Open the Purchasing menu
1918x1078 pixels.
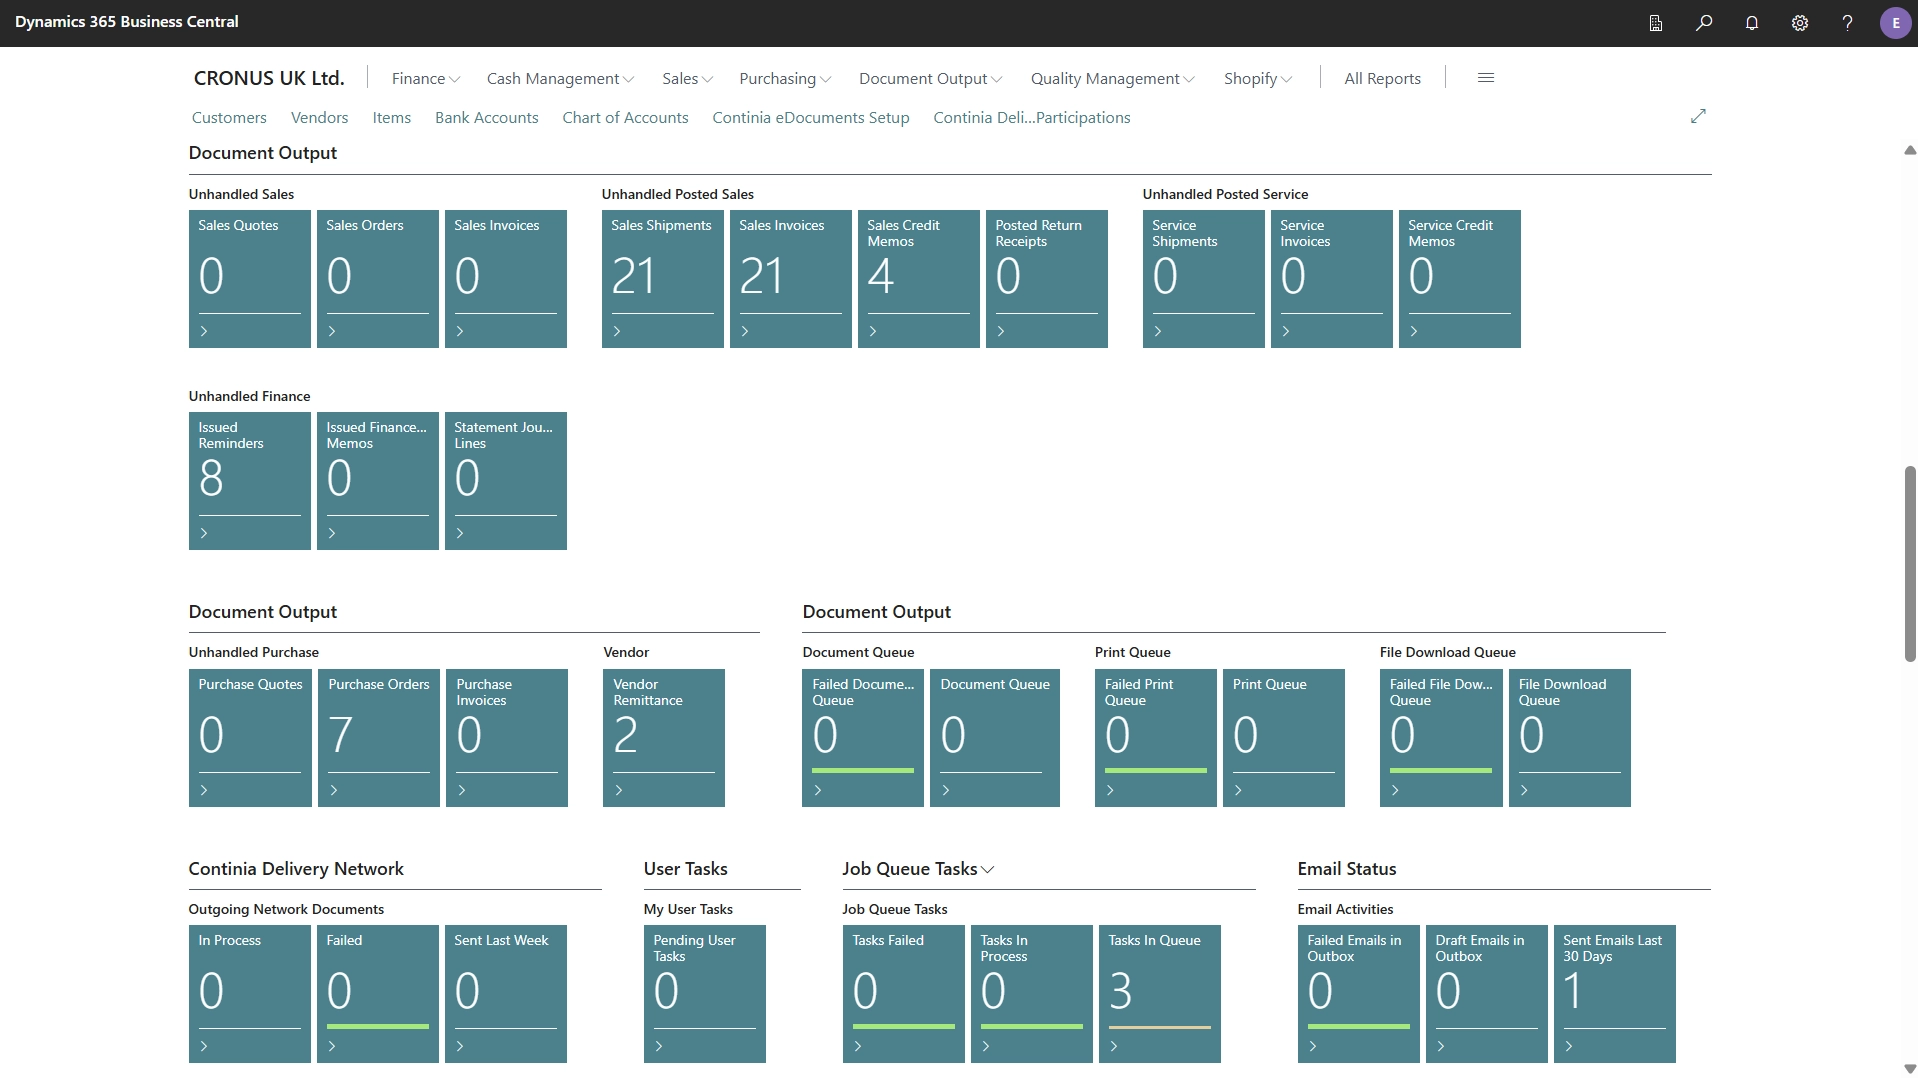pos(785,78)
